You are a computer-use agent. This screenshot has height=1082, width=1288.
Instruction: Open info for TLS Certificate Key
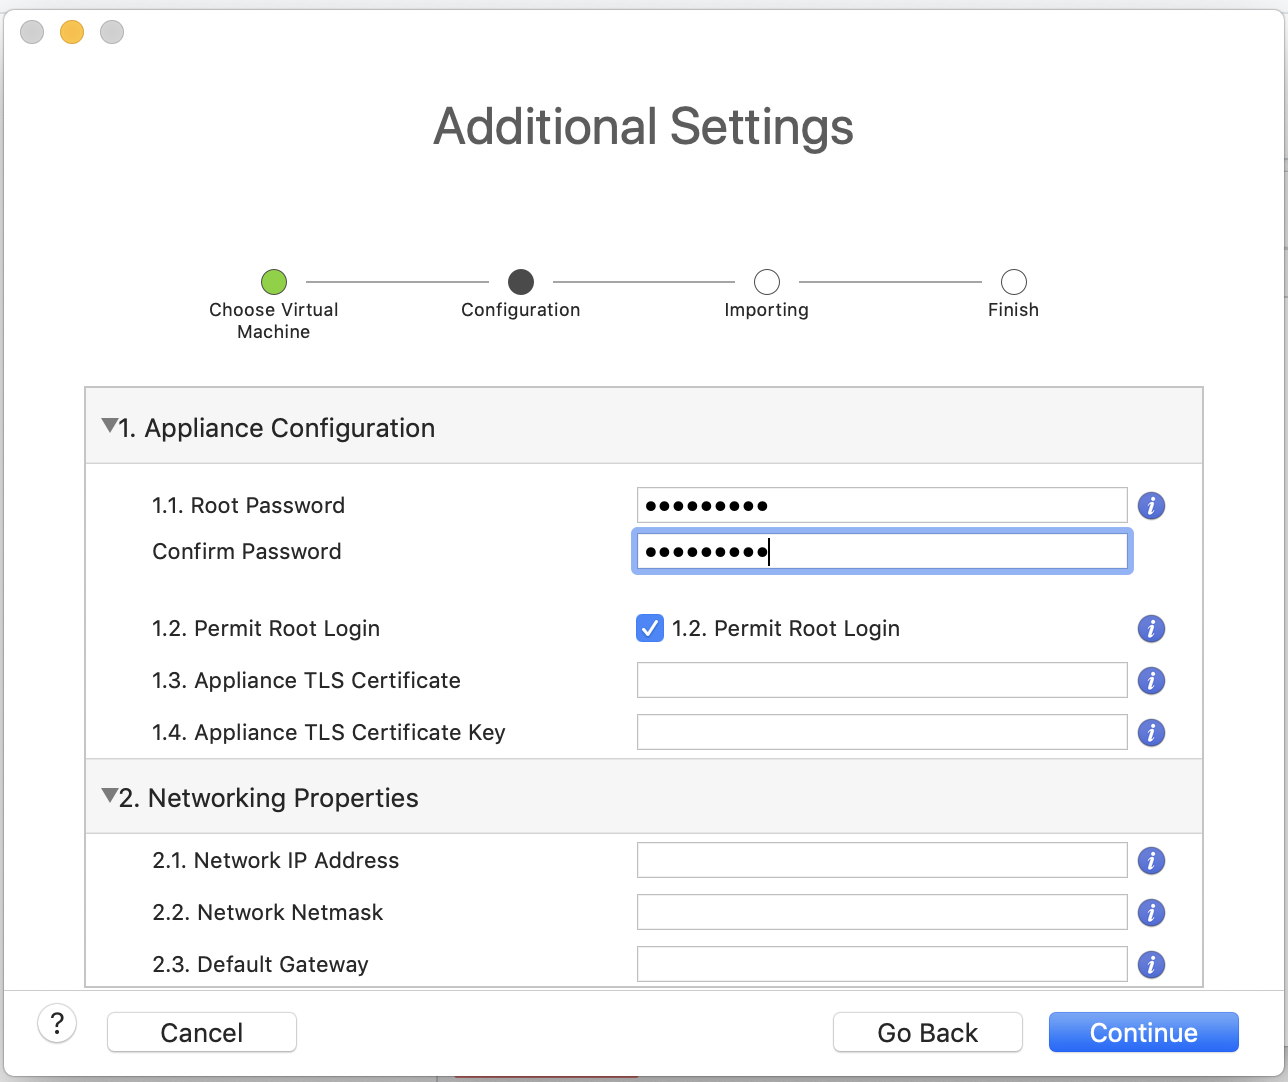click(x=1151, y=733)
